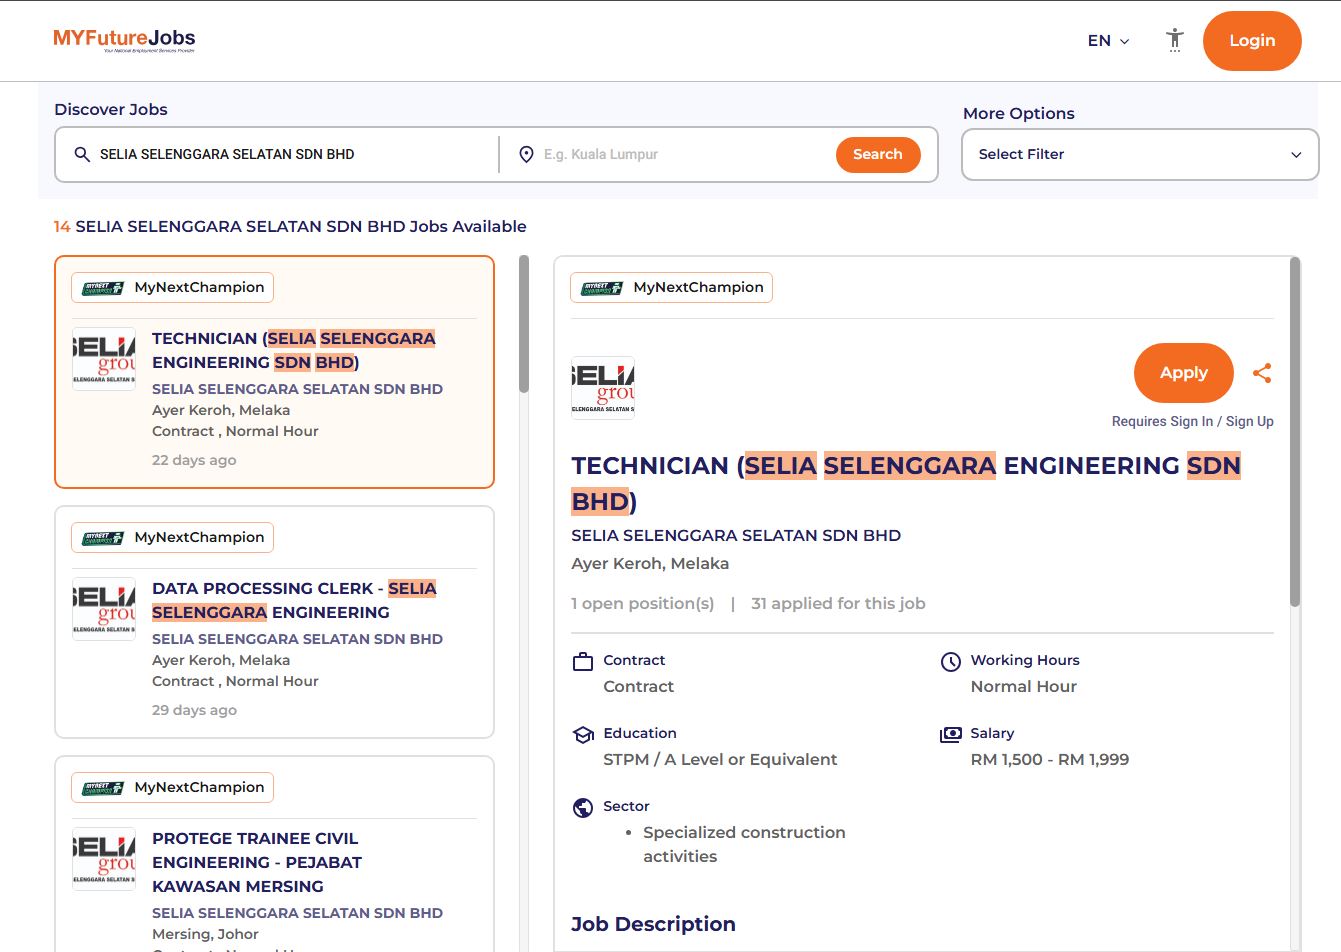Click the Apply button
The height and width of the screenshot is (952, 1341).
(1184, 373)
